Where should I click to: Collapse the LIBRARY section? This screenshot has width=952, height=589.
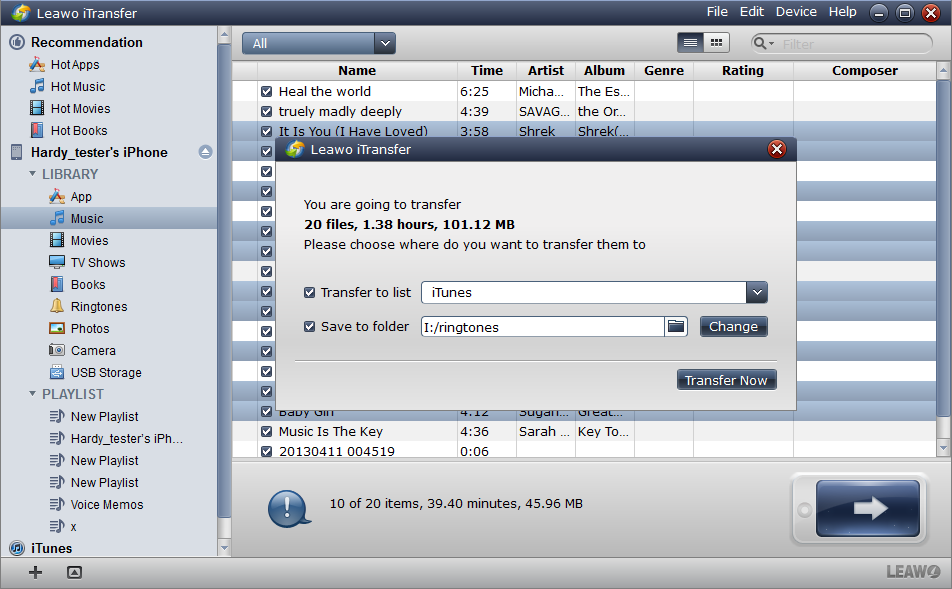[x=32, y=174]
